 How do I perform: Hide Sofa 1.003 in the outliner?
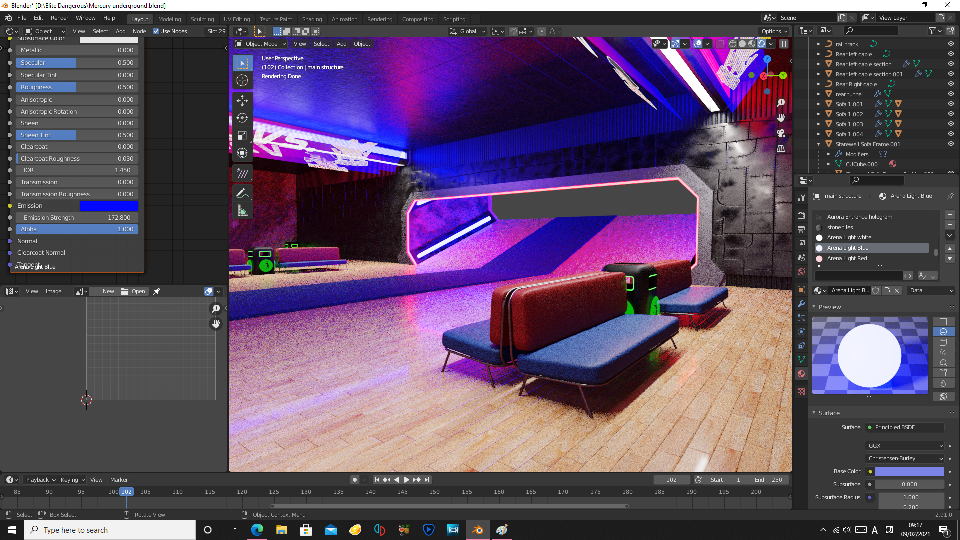(951, 124)
